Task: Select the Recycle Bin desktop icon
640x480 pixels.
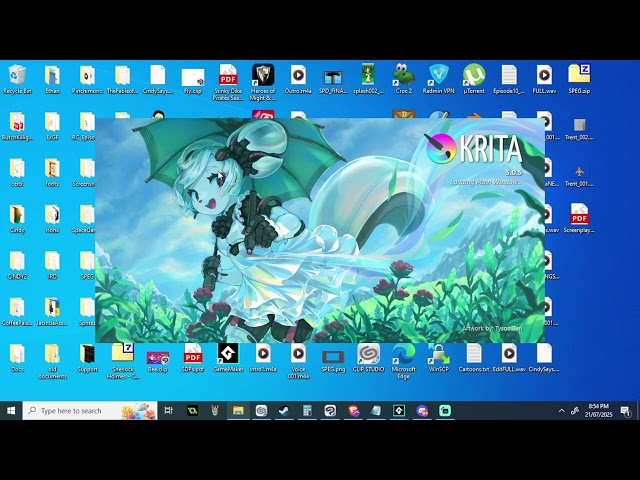Action: [x=17, y=79]
